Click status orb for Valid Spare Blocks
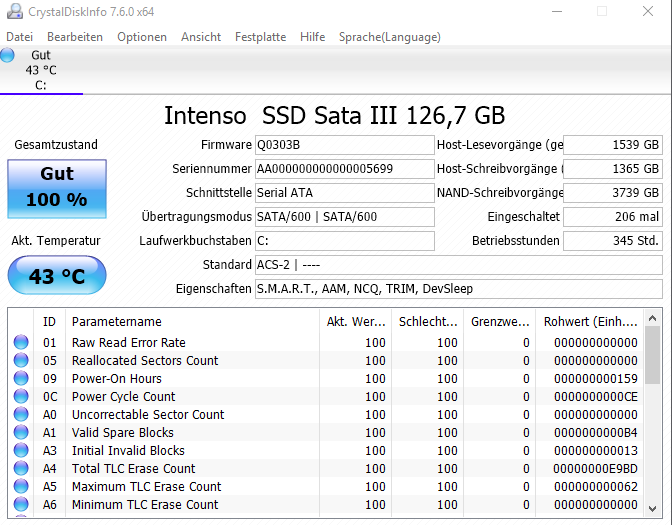 pos(21,432)
